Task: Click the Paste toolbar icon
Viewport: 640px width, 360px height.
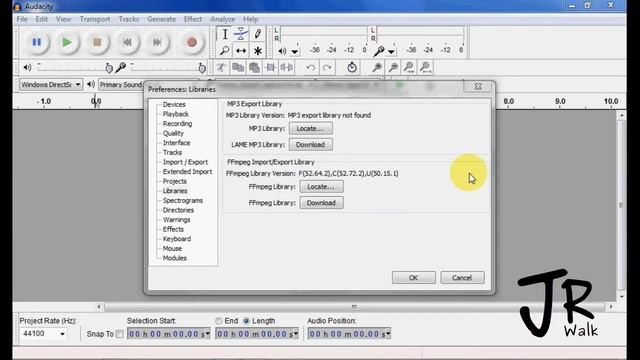Action: (x=254, y=67)
